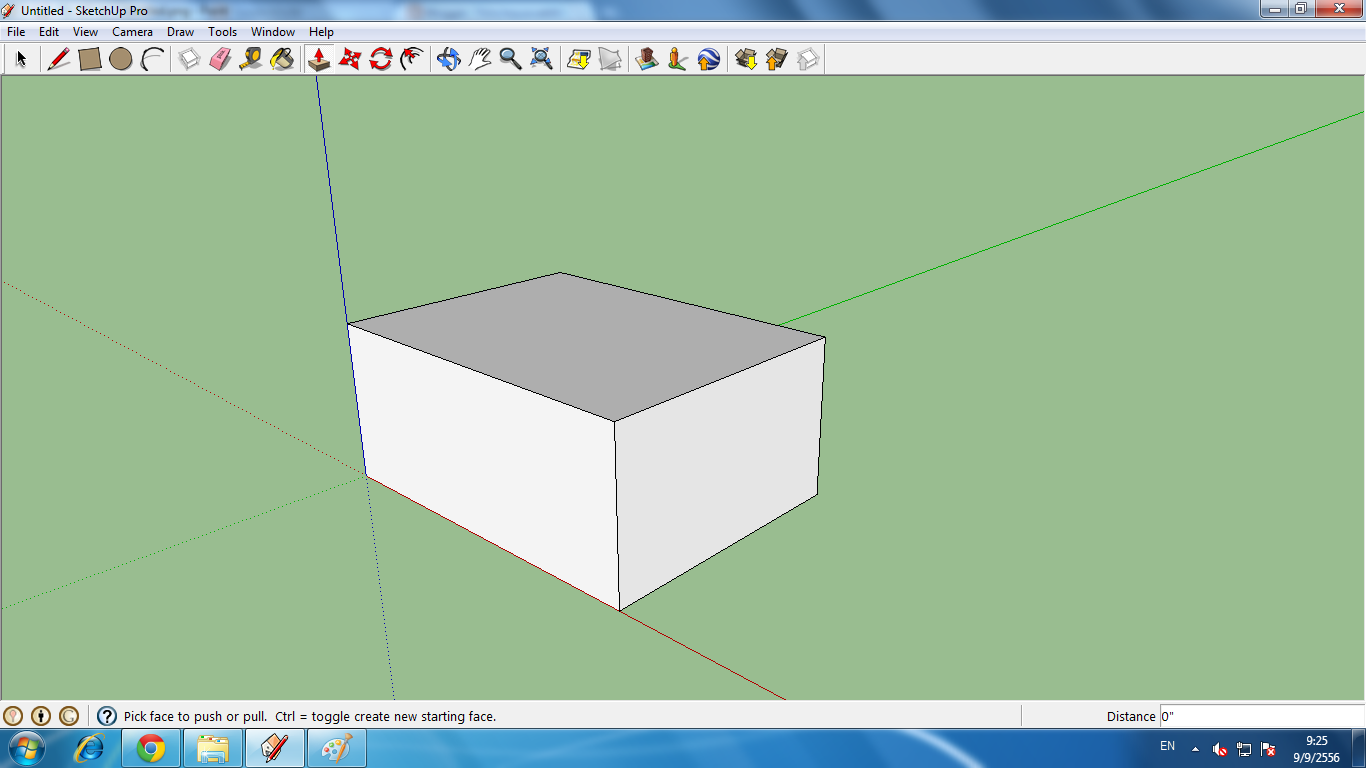The image size is (1366, 768).
Task: Click the Toggle Terrain icon
Action: coord(610,59)
